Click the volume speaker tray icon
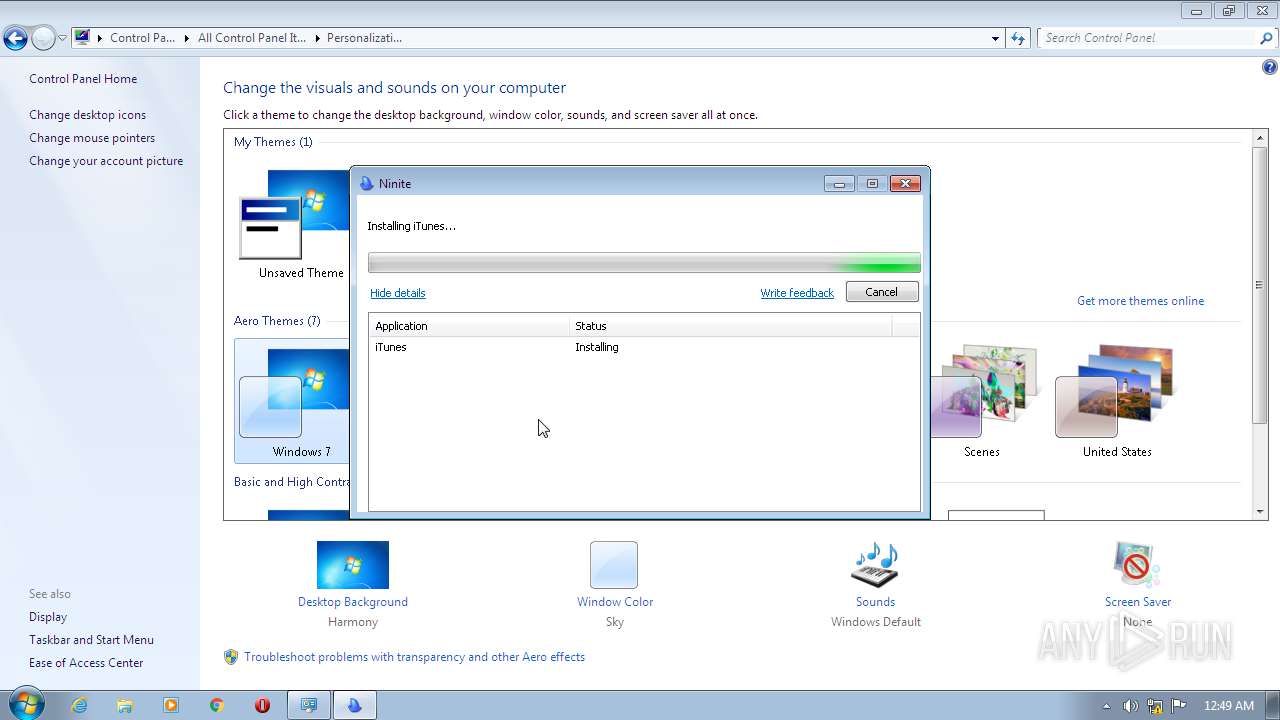Screen dimensions: 1280x720 [x=1130, y=705]
